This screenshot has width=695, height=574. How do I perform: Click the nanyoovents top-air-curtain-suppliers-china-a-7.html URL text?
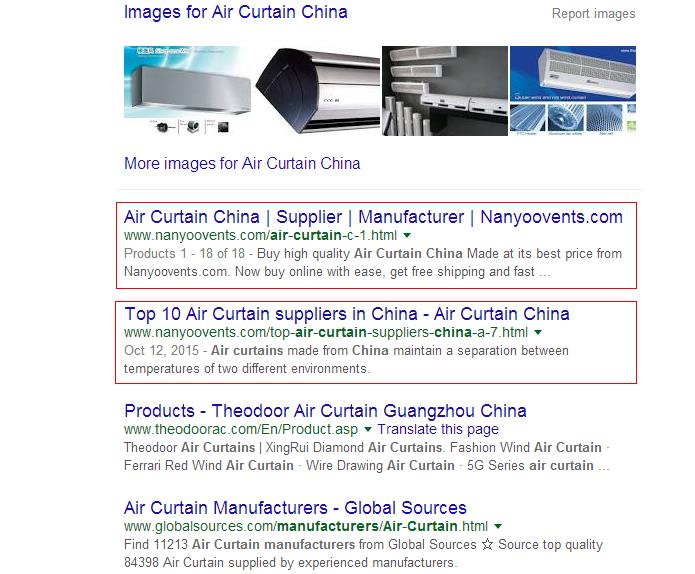tap(326, 332)
